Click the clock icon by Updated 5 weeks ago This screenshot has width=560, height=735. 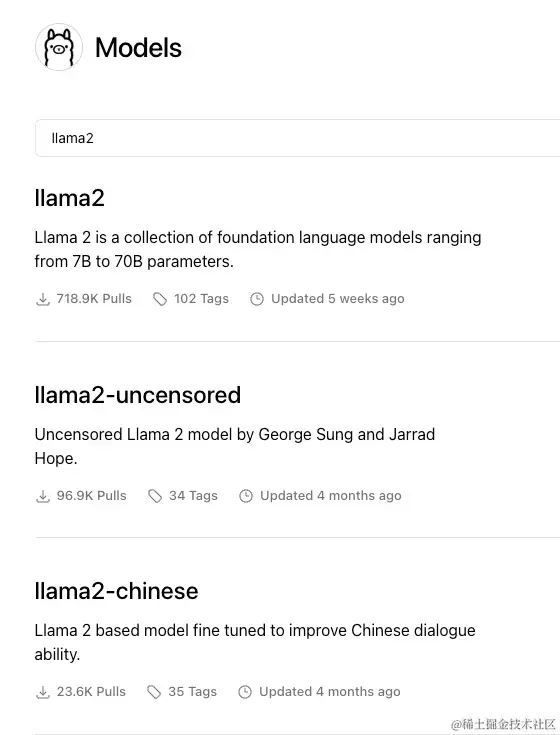[257, 299]
